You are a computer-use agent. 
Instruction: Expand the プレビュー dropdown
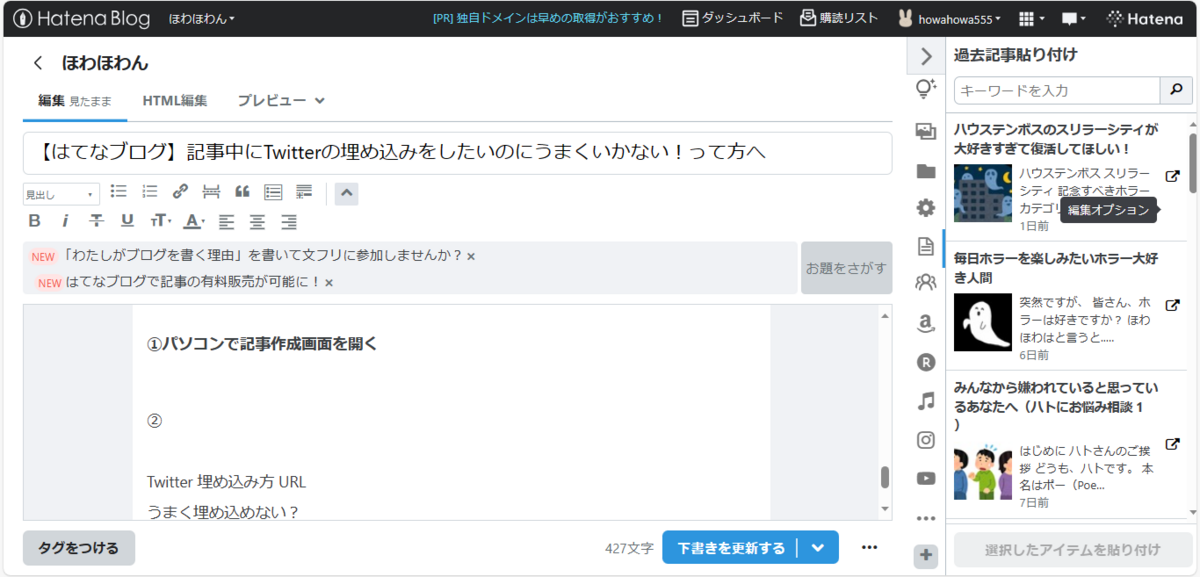pos(281,100)
